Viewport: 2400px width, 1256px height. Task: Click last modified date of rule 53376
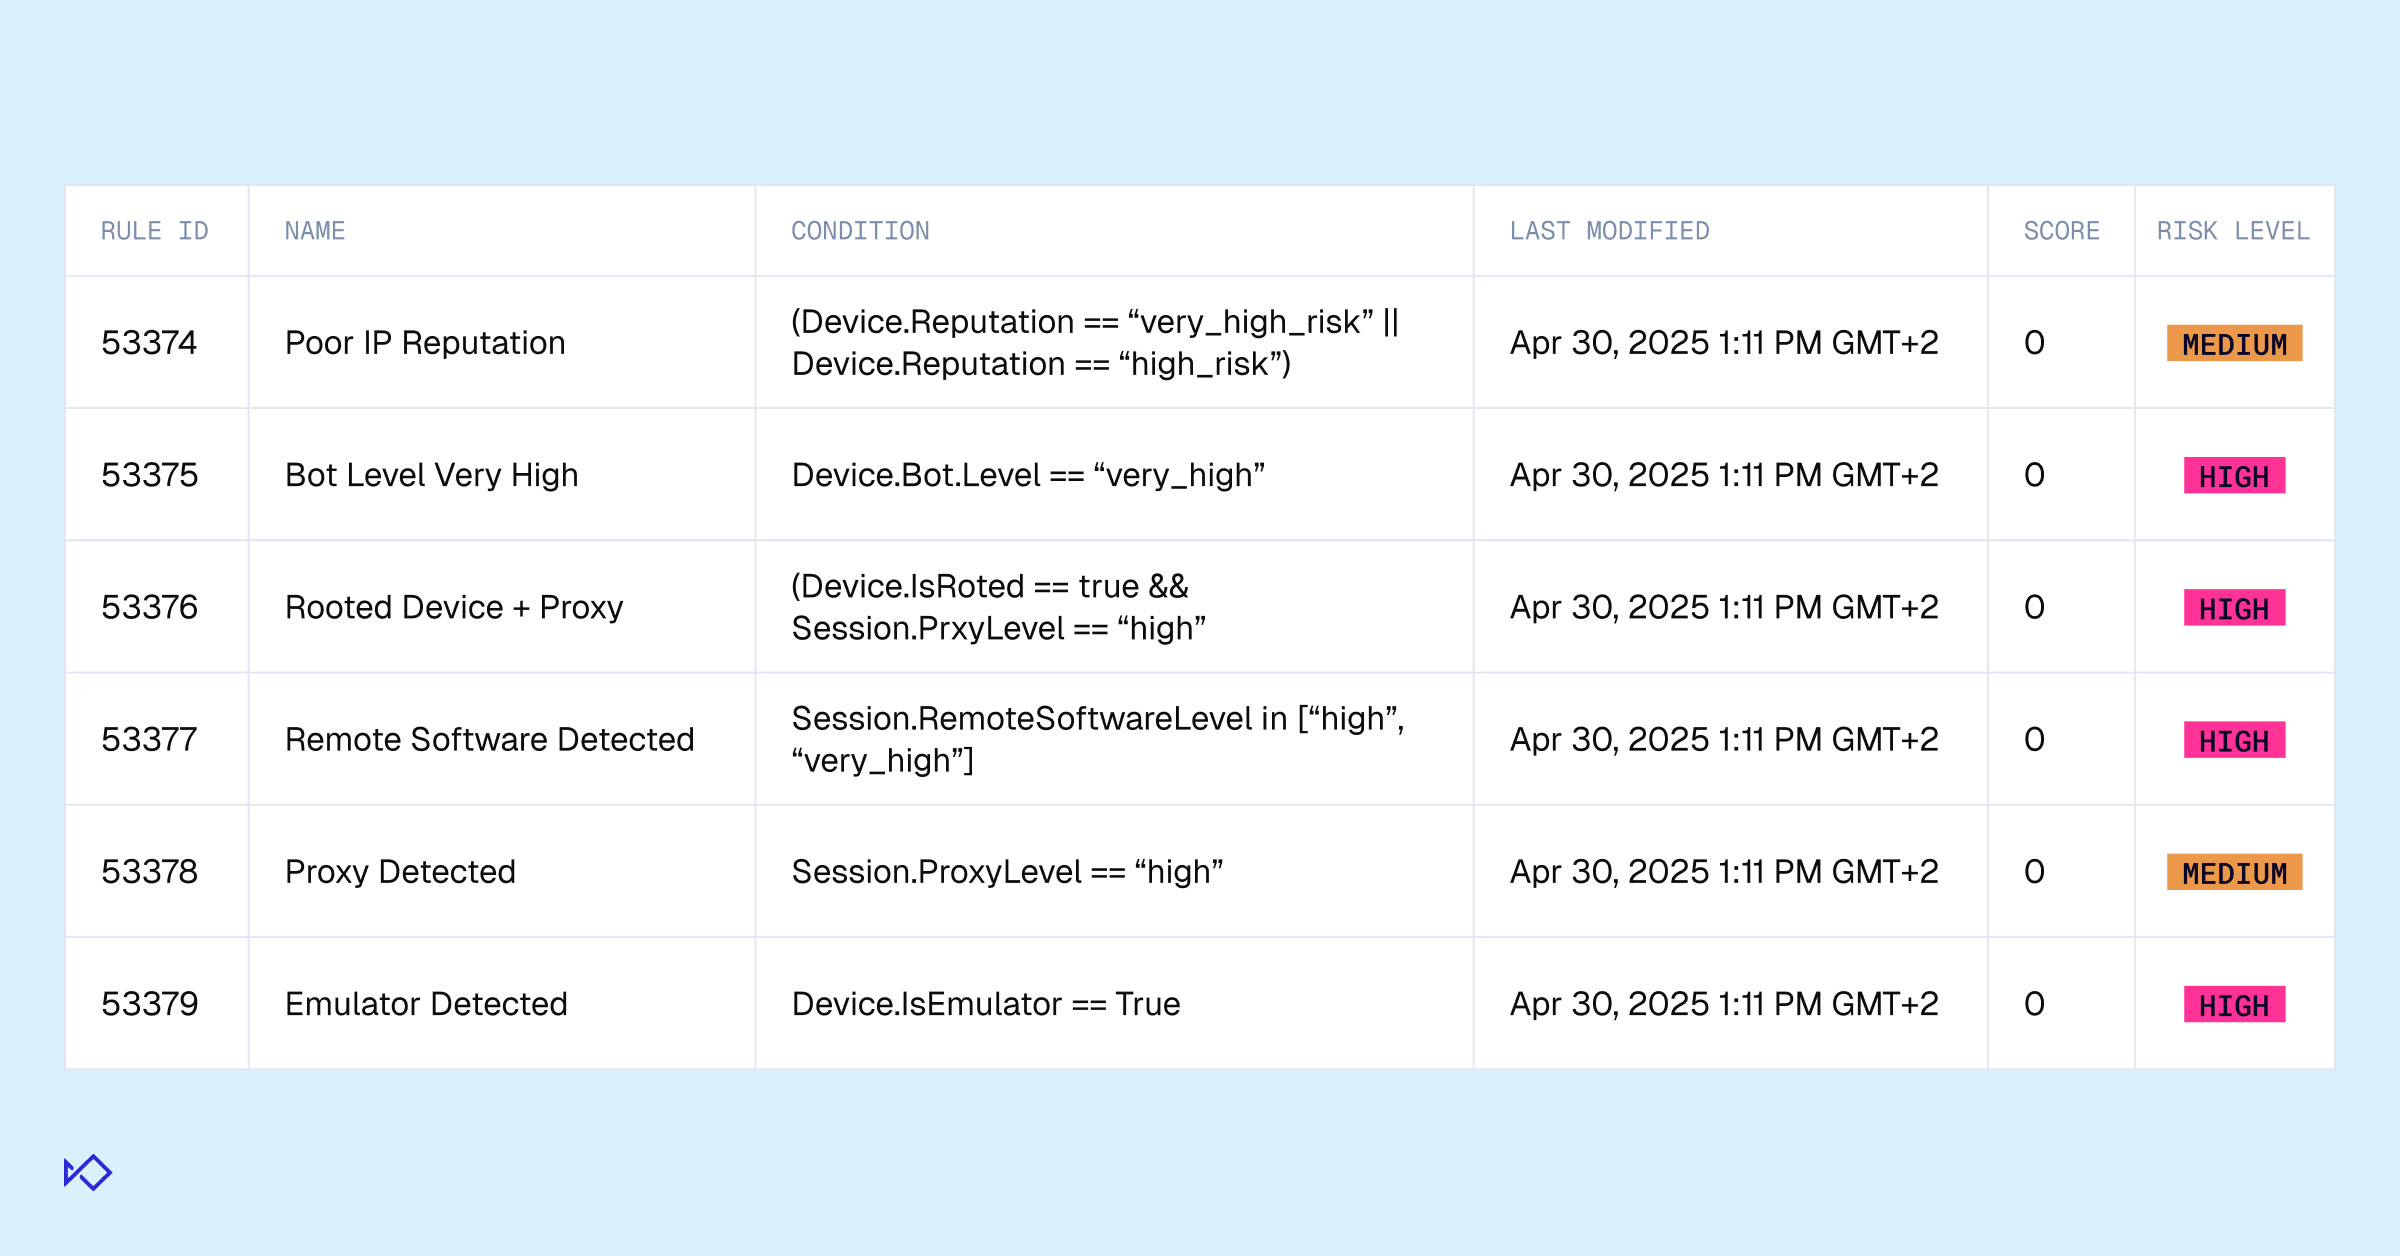[x=1723, y=607]
